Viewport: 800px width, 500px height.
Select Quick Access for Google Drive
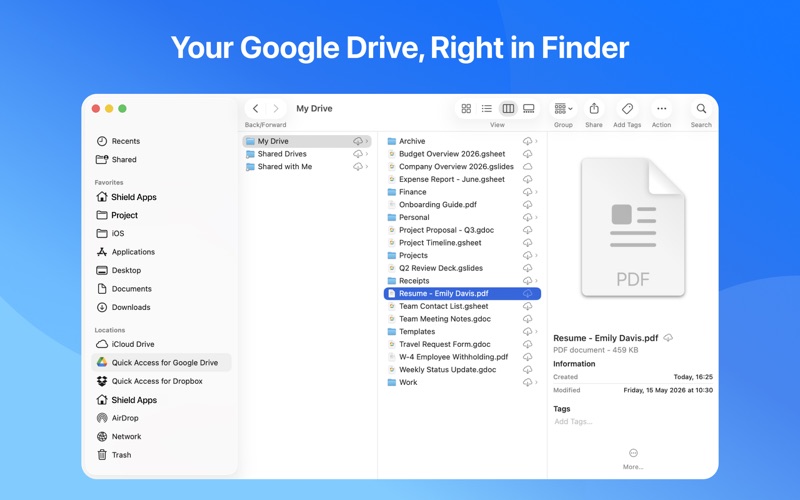(x=161, y=362)
